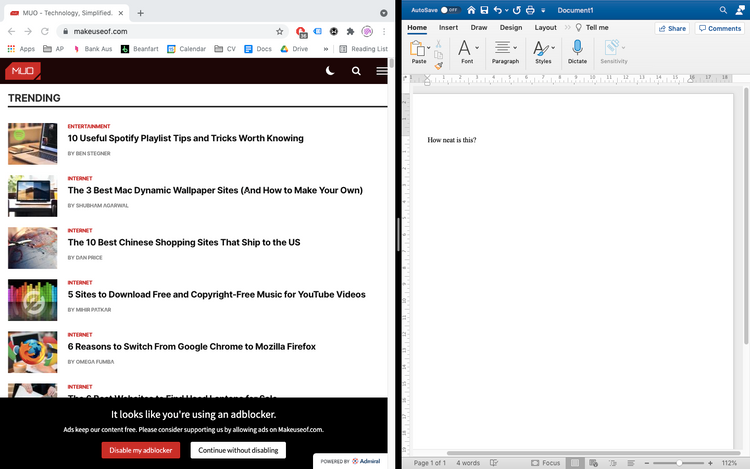Screen dimensions: 750x469
Task: Open the Comments pane button
Action: (720, 29)
